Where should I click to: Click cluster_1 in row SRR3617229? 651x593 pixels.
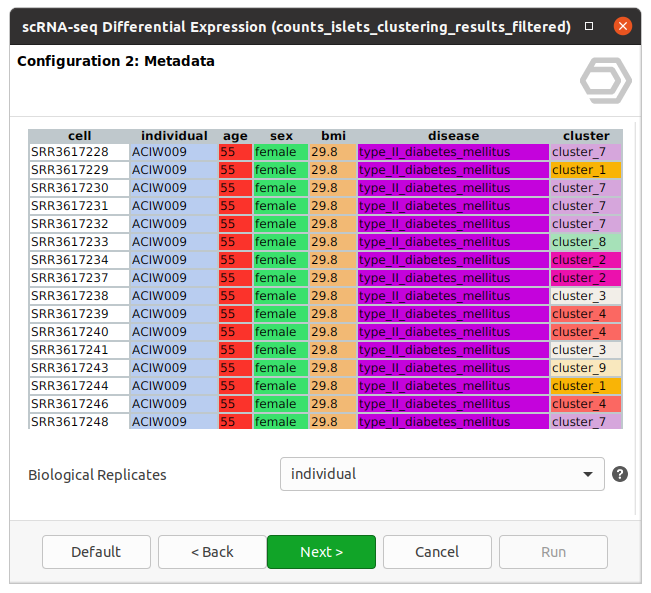click(x=586, y=170)
